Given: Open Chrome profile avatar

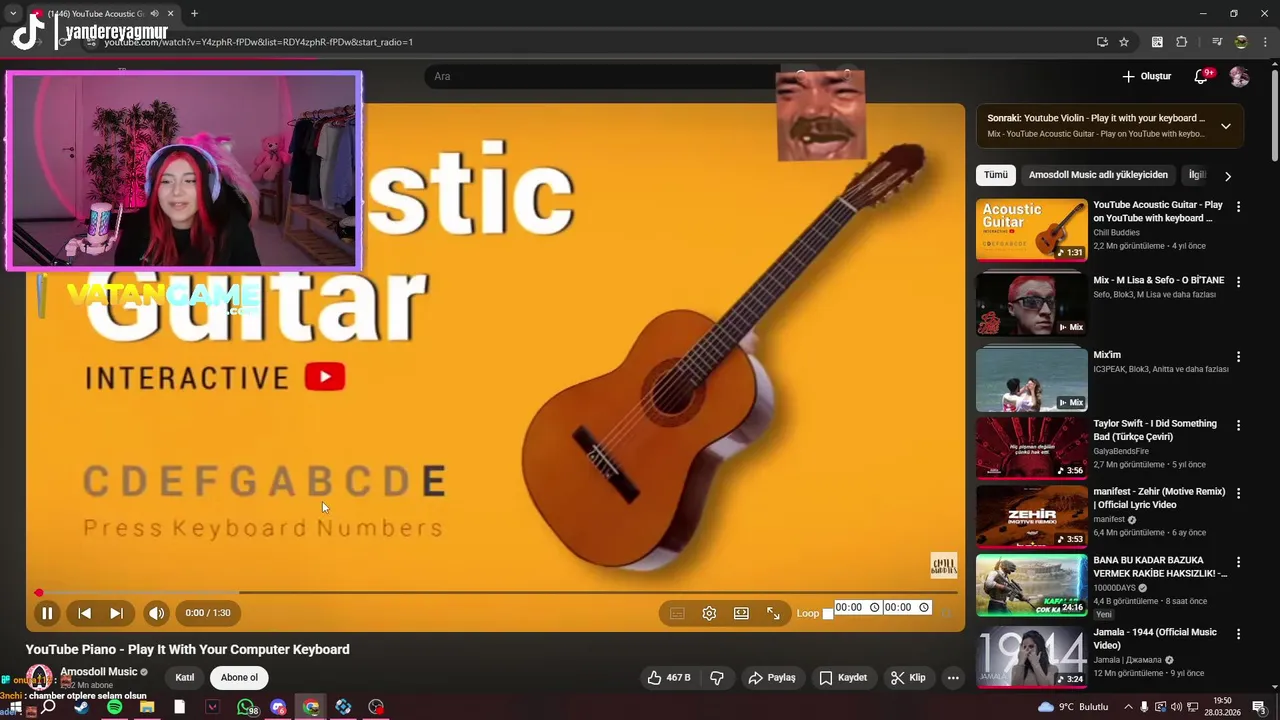Looking at the screenshot, I should 1241,42.
